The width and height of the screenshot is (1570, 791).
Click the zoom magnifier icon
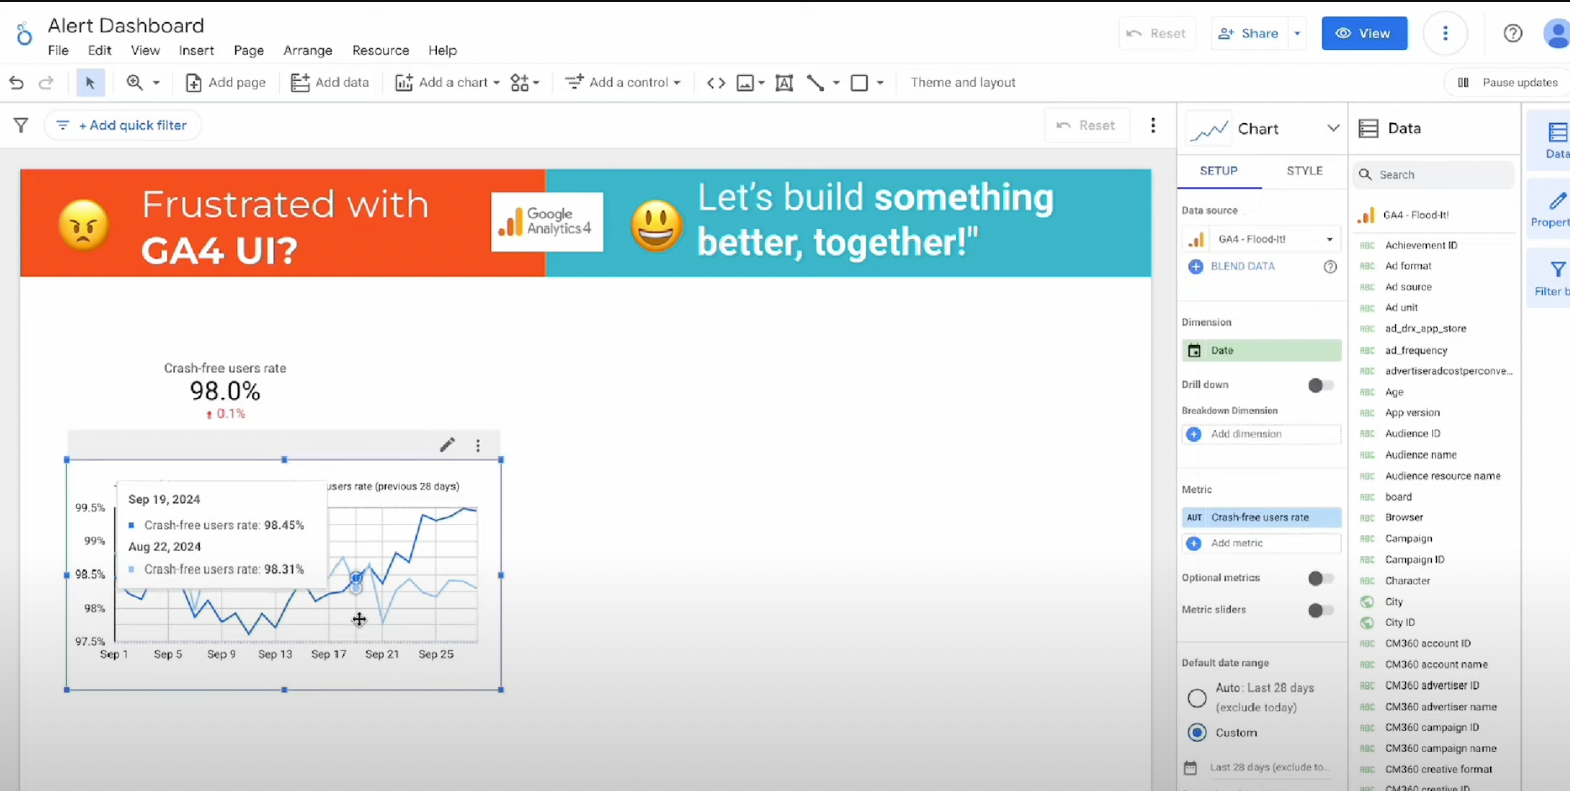134,83
